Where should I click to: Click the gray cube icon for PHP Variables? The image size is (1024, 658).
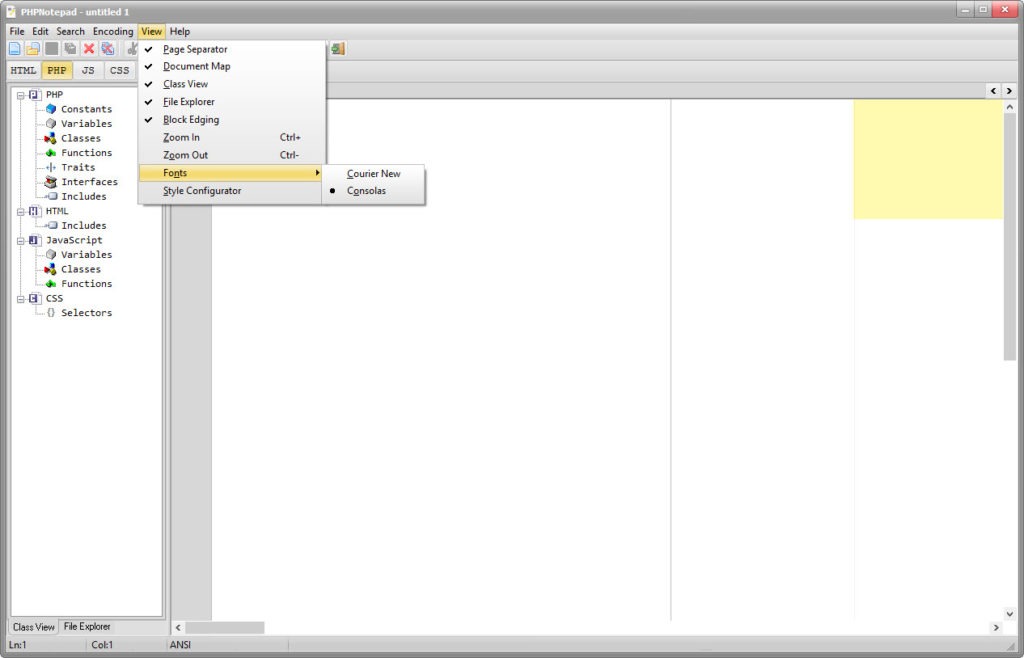pyautogui.click(x=51, y=123)
